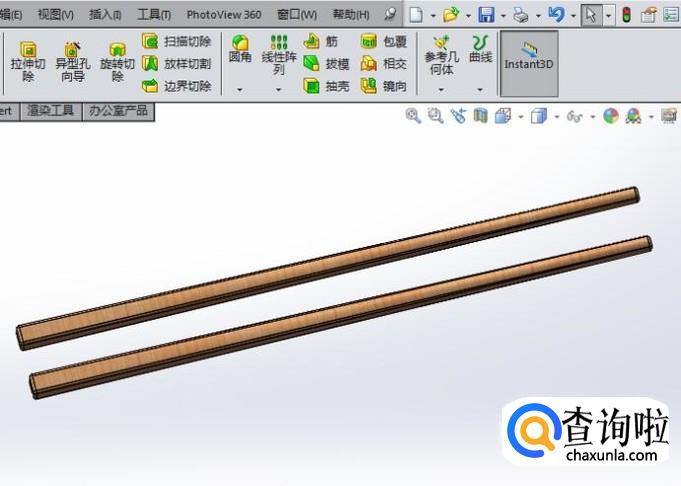This screenshot has height=486, width=681.
Task: Toggle the Instant3D button
Action: point(529,63)
